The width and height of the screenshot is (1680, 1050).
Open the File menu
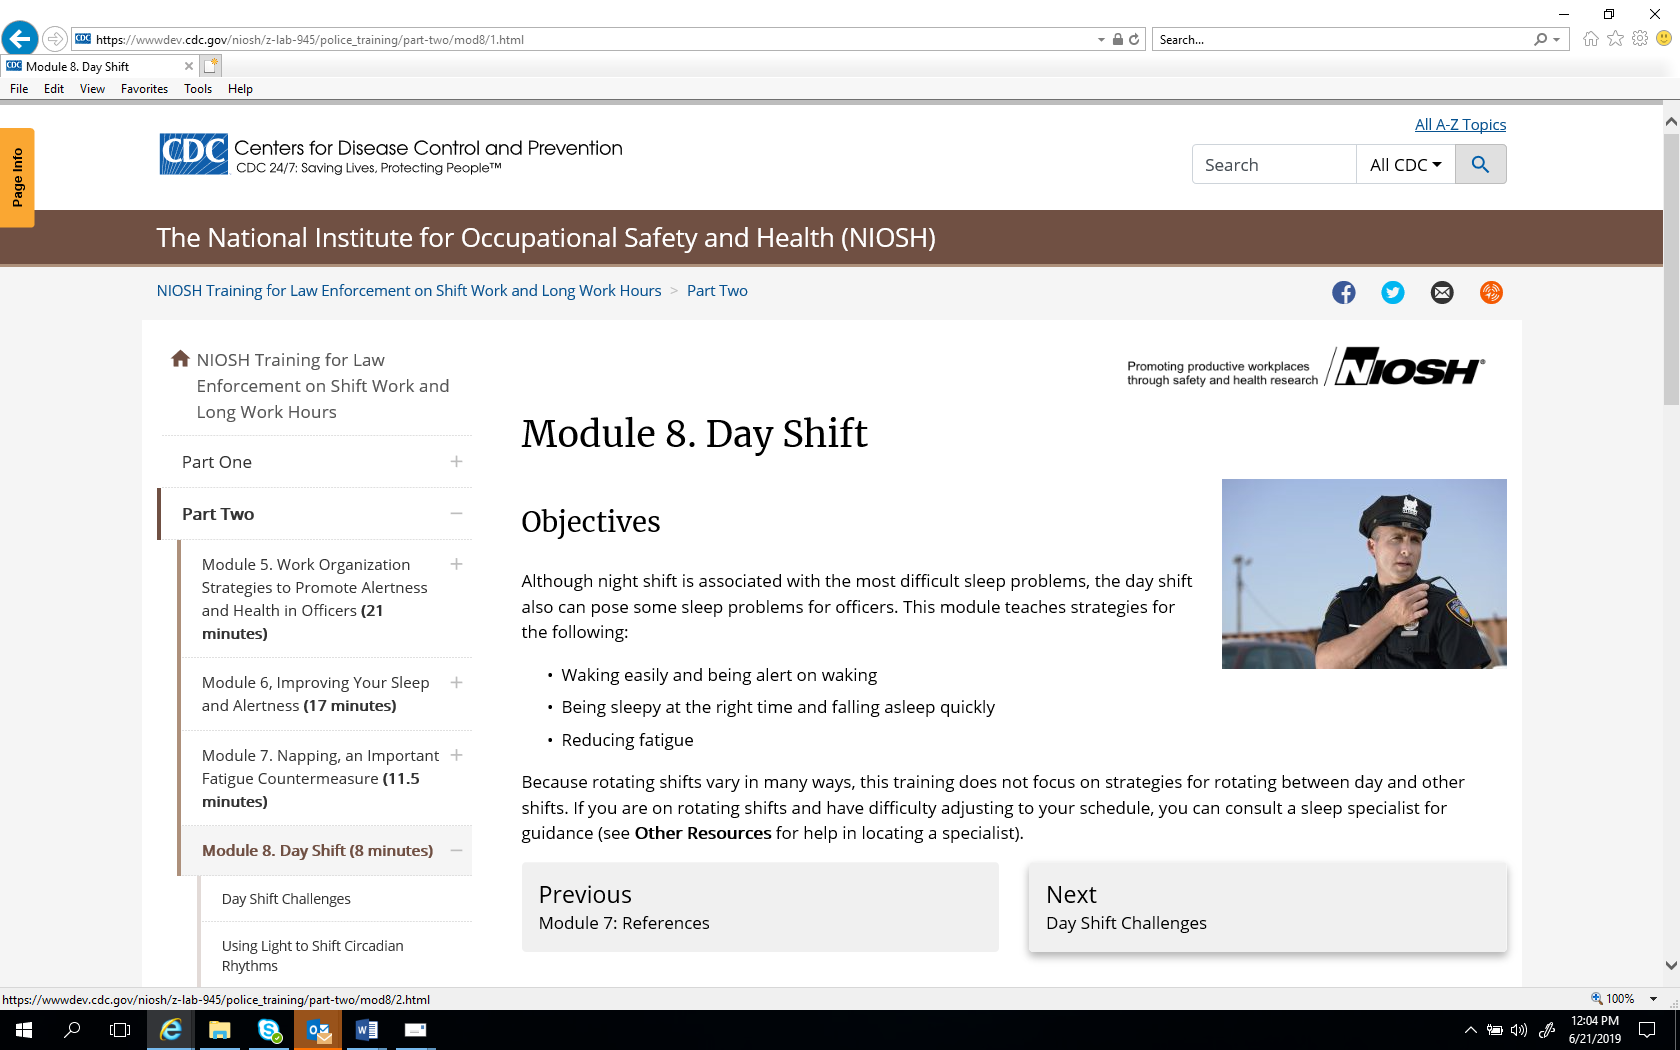(19, 89)
